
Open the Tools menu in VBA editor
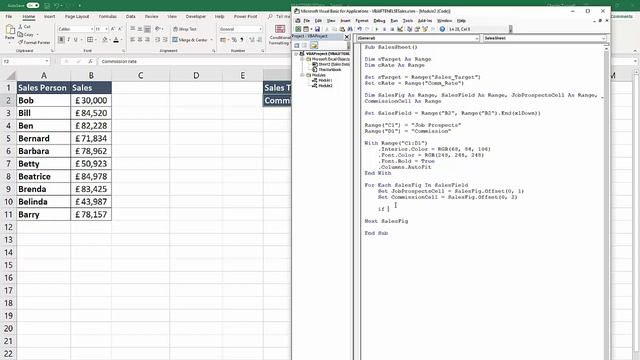407,21
